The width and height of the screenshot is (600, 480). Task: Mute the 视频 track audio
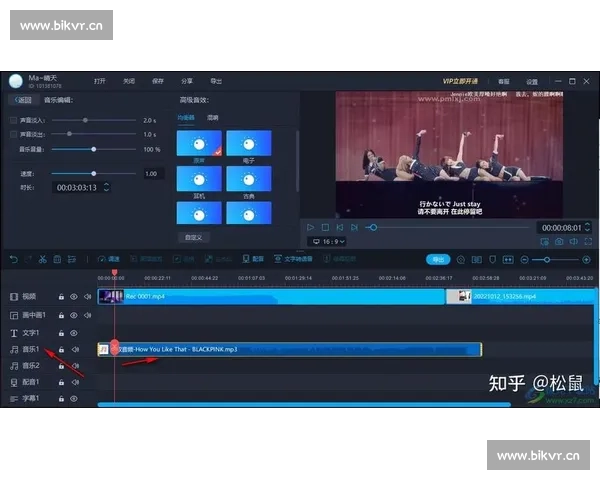pyautogui.click(x=88, y=297)
